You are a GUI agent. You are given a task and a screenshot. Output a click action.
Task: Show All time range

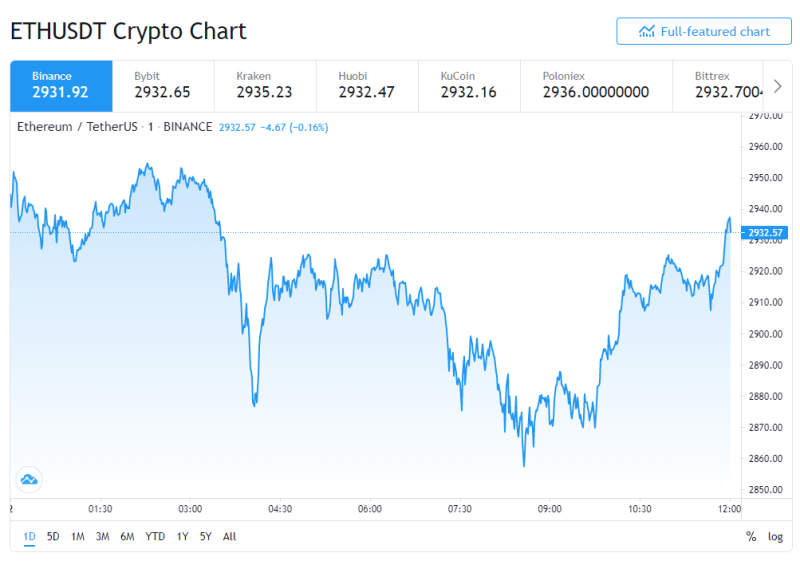[230, 537]
